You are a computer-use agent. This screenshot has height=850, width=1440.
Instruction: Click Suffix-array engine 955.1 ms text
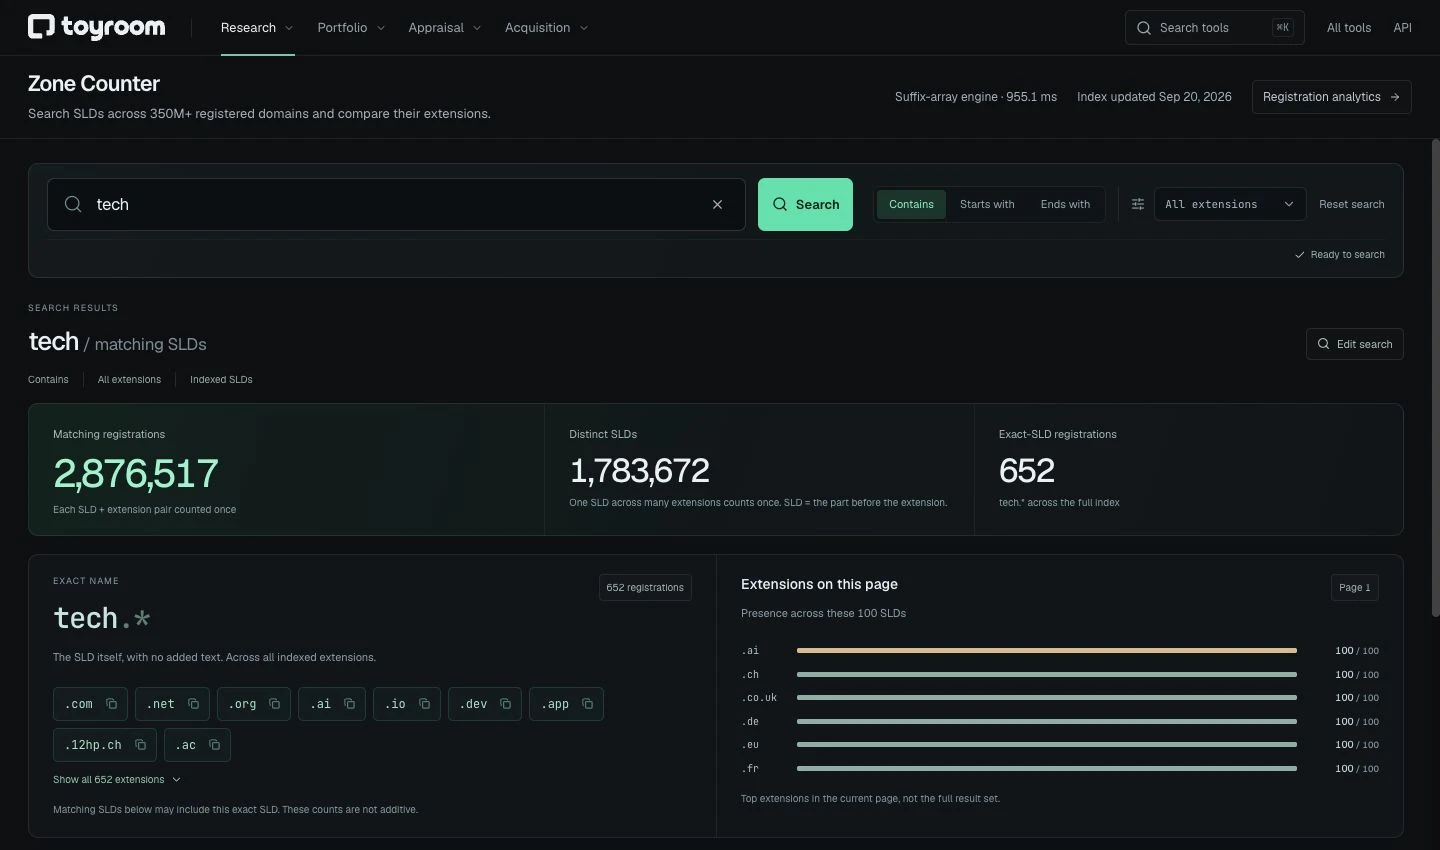[x=976, y=97]
